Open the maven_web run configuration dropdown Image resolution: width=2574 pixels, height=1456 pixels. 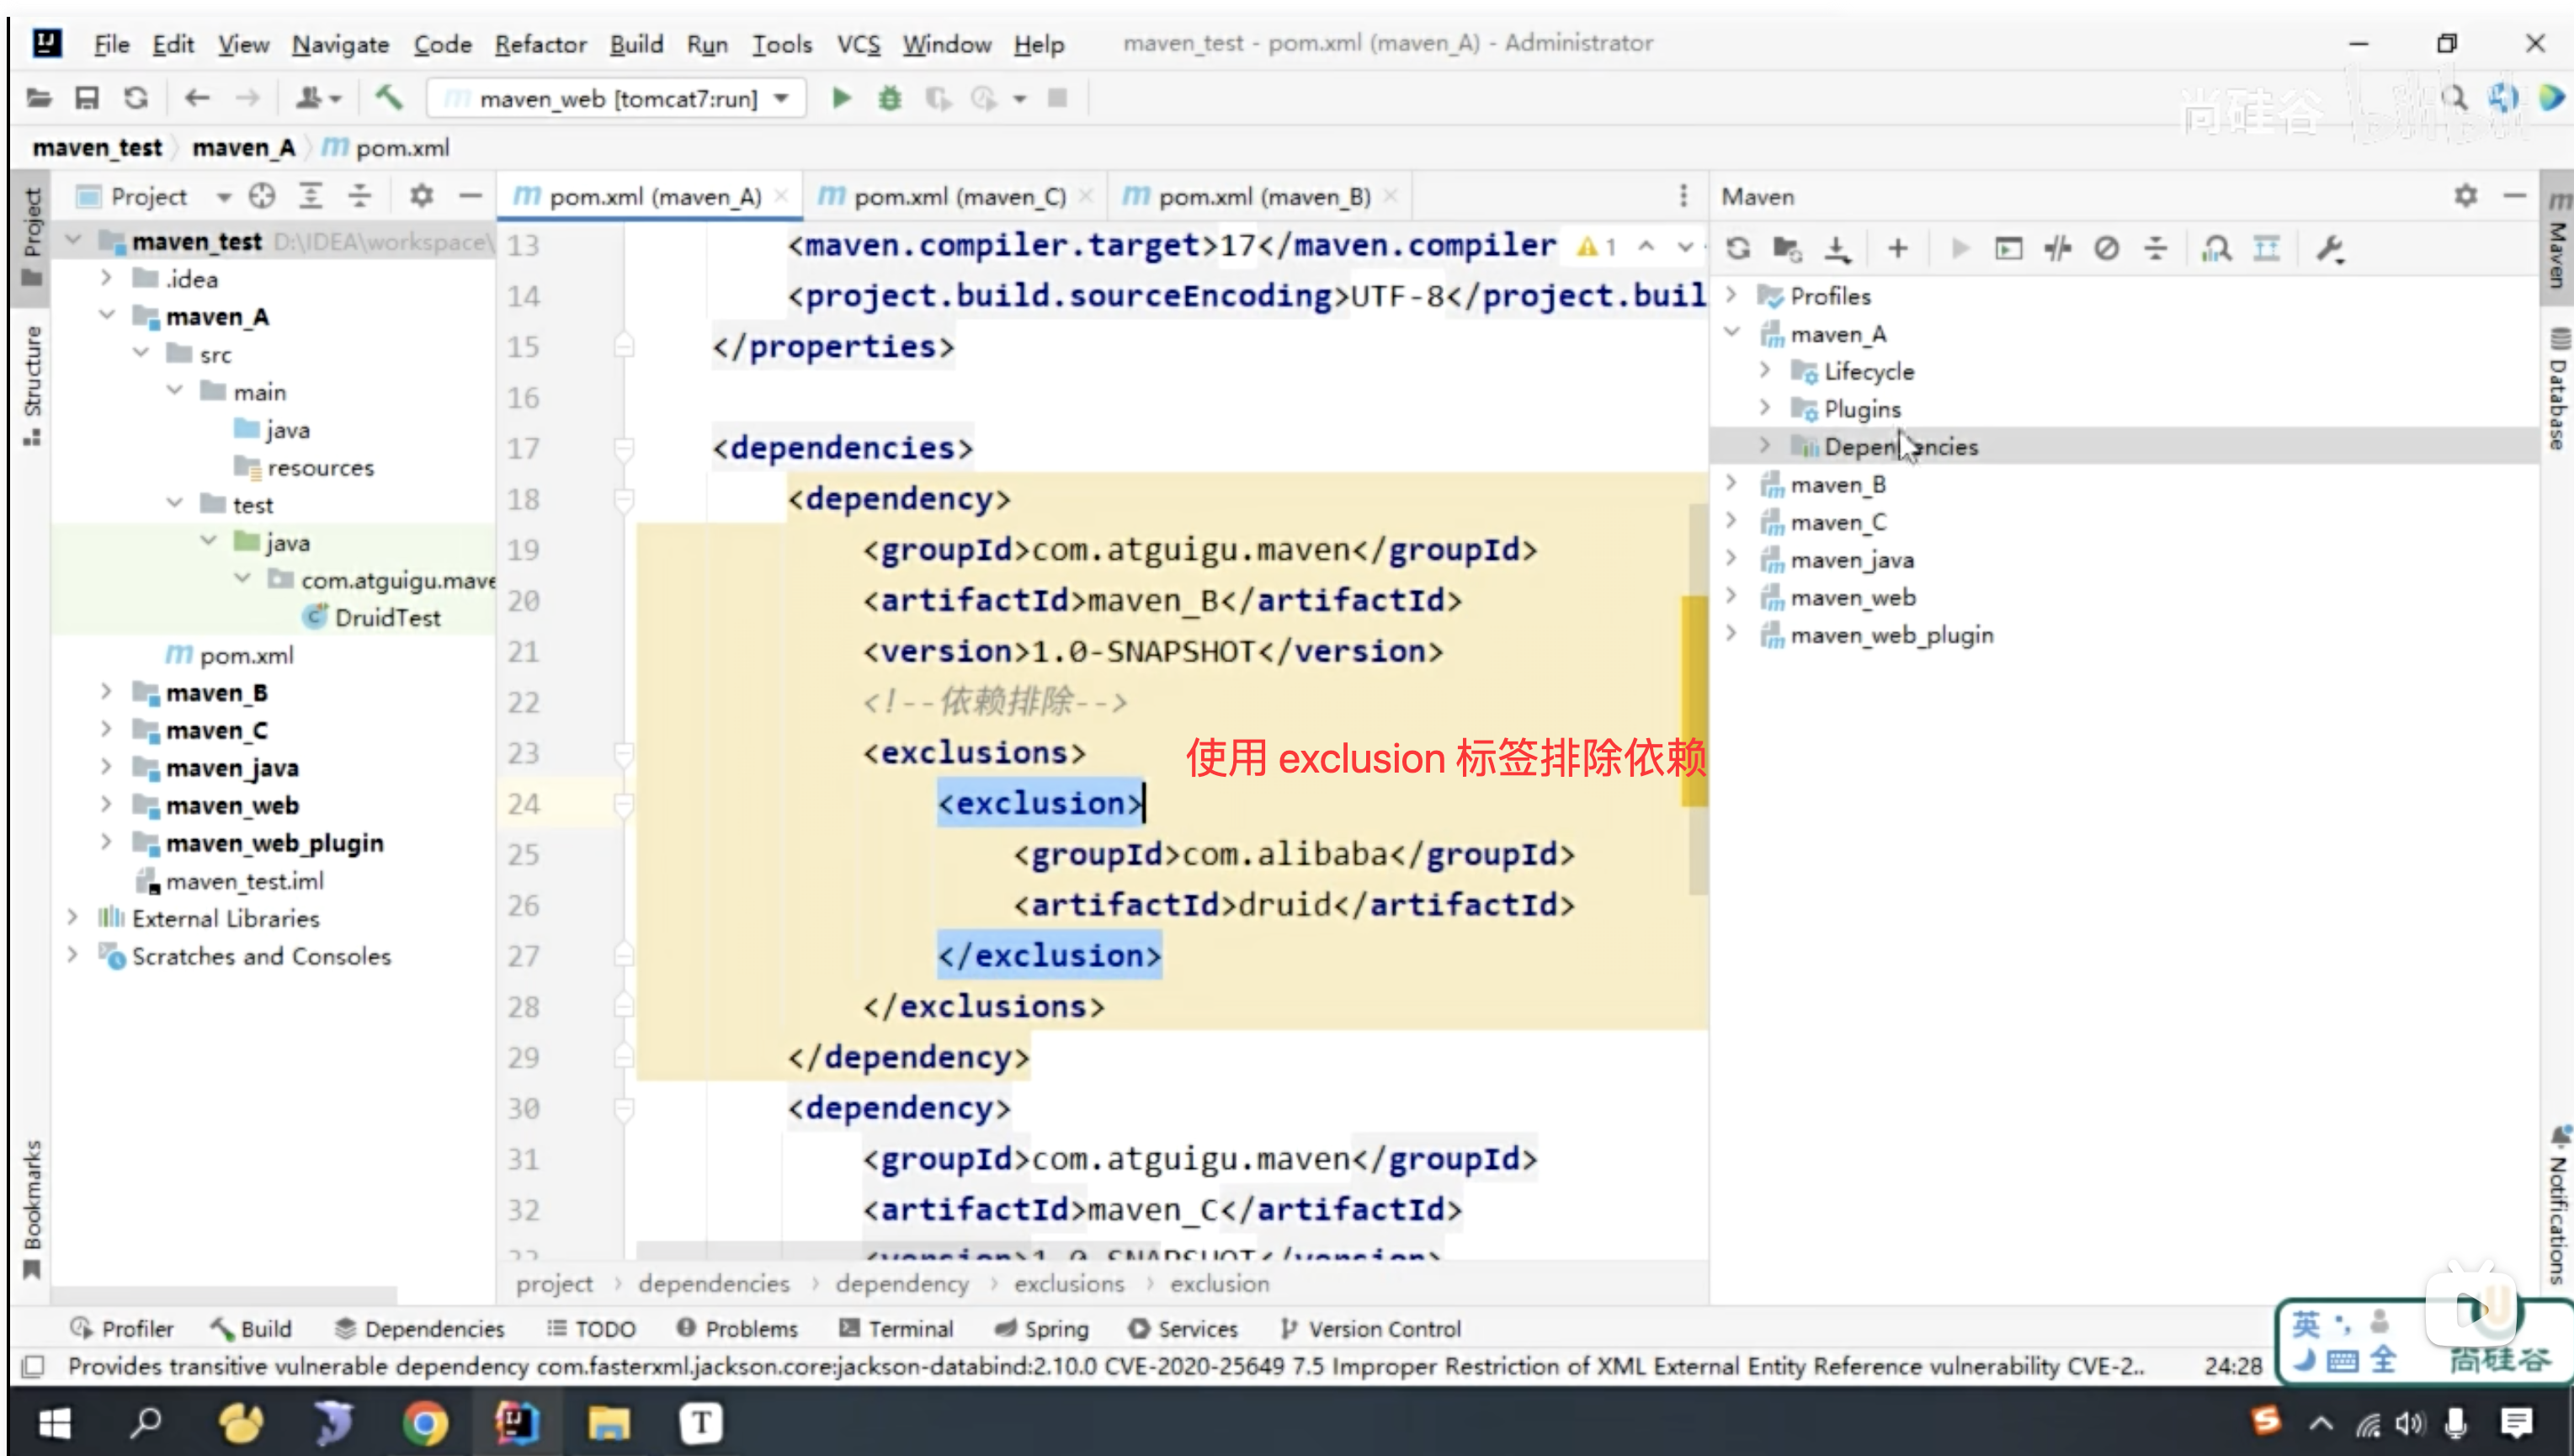click(782, 98)
